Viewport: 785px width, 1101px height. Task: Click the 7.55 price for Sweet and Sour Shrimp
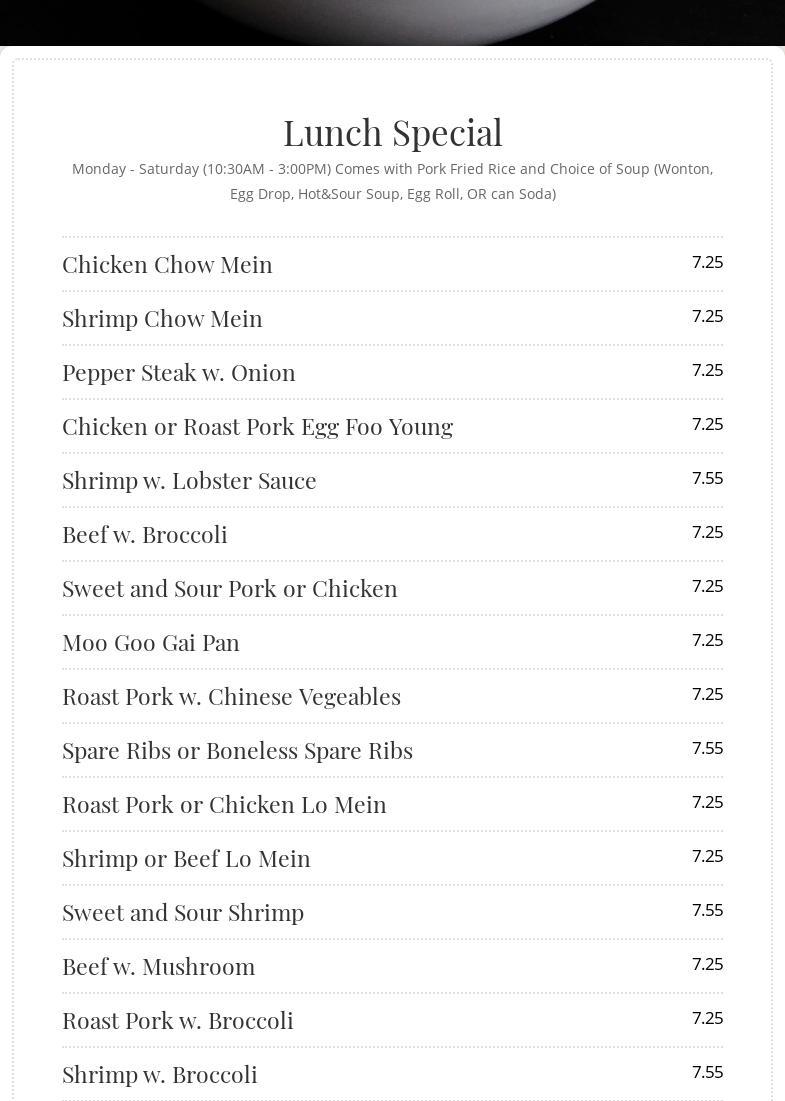(707, 910)
